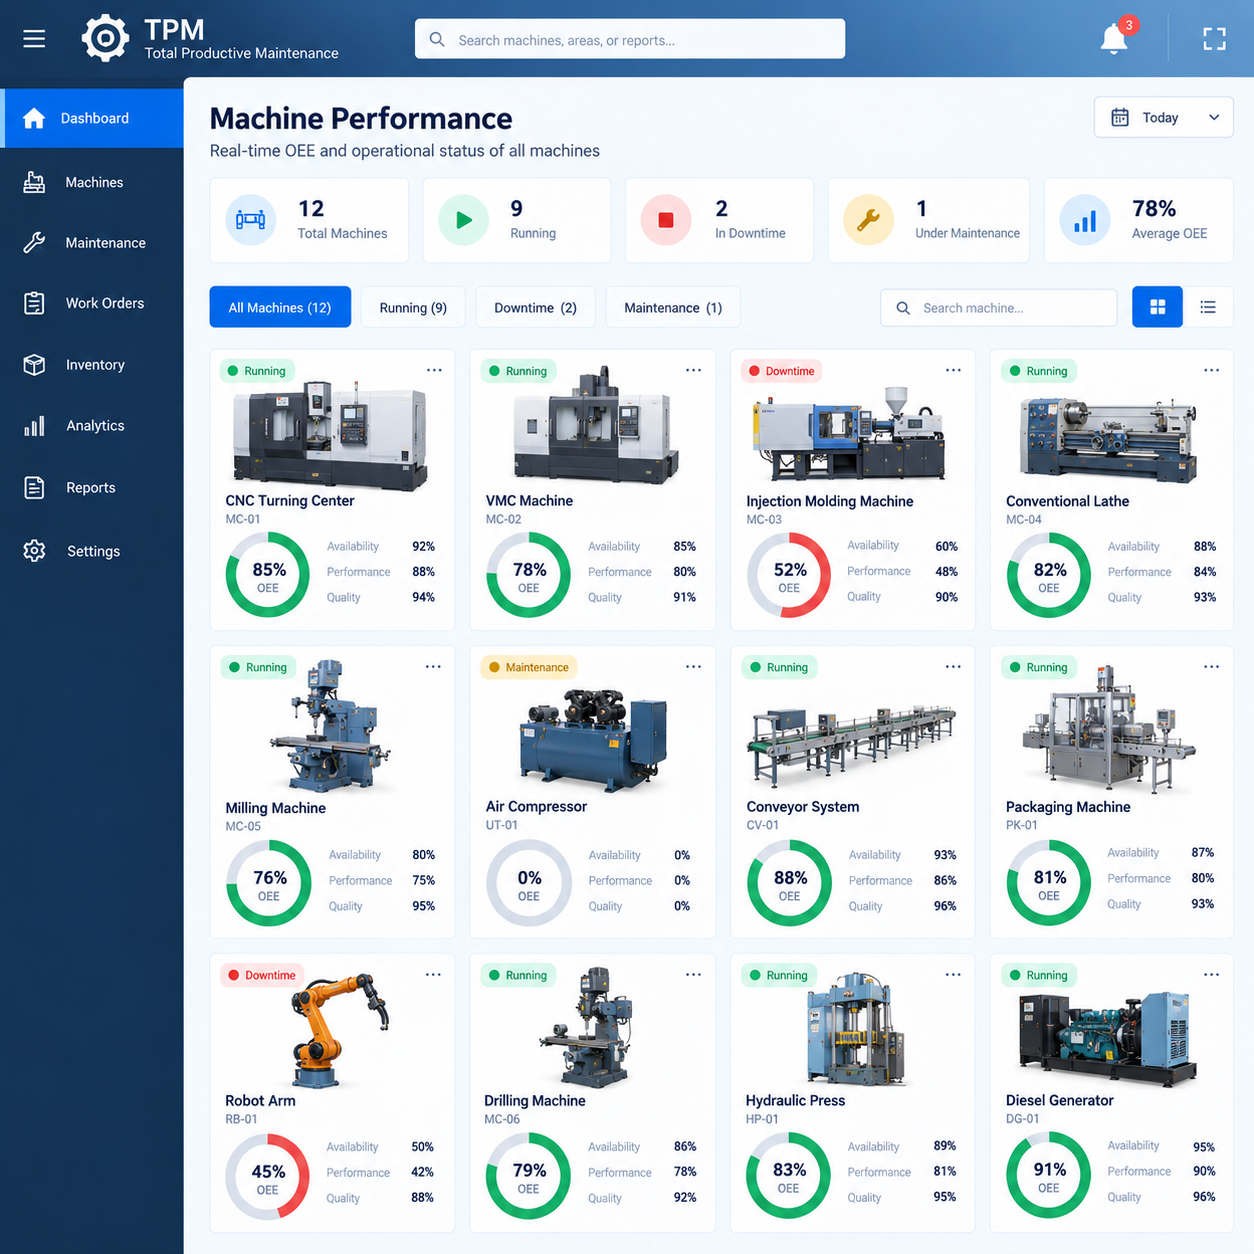Select the Running (9) filter
The image size is (1254, 1254).
click(x=413, y=307)
